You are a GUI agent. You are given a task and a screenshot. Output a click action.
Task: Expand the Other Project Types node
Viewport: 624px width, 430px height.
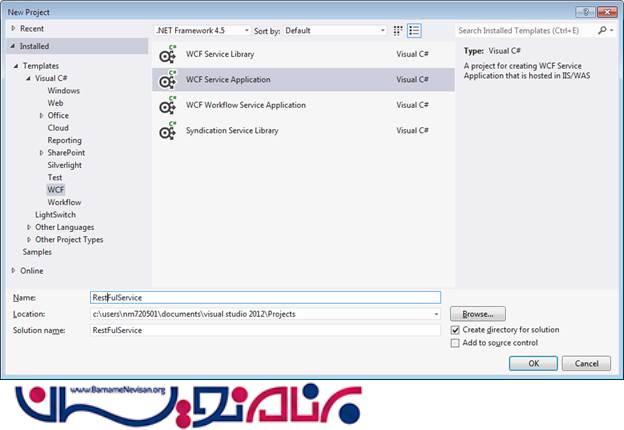pyautogui.click(x=29, y=240)
